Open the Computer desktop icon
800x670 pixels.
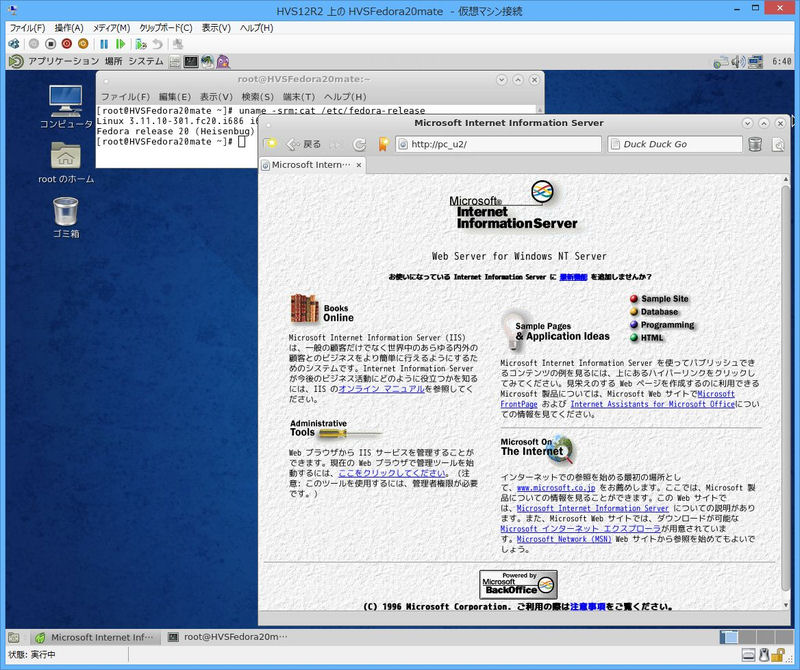pos(66,107)
